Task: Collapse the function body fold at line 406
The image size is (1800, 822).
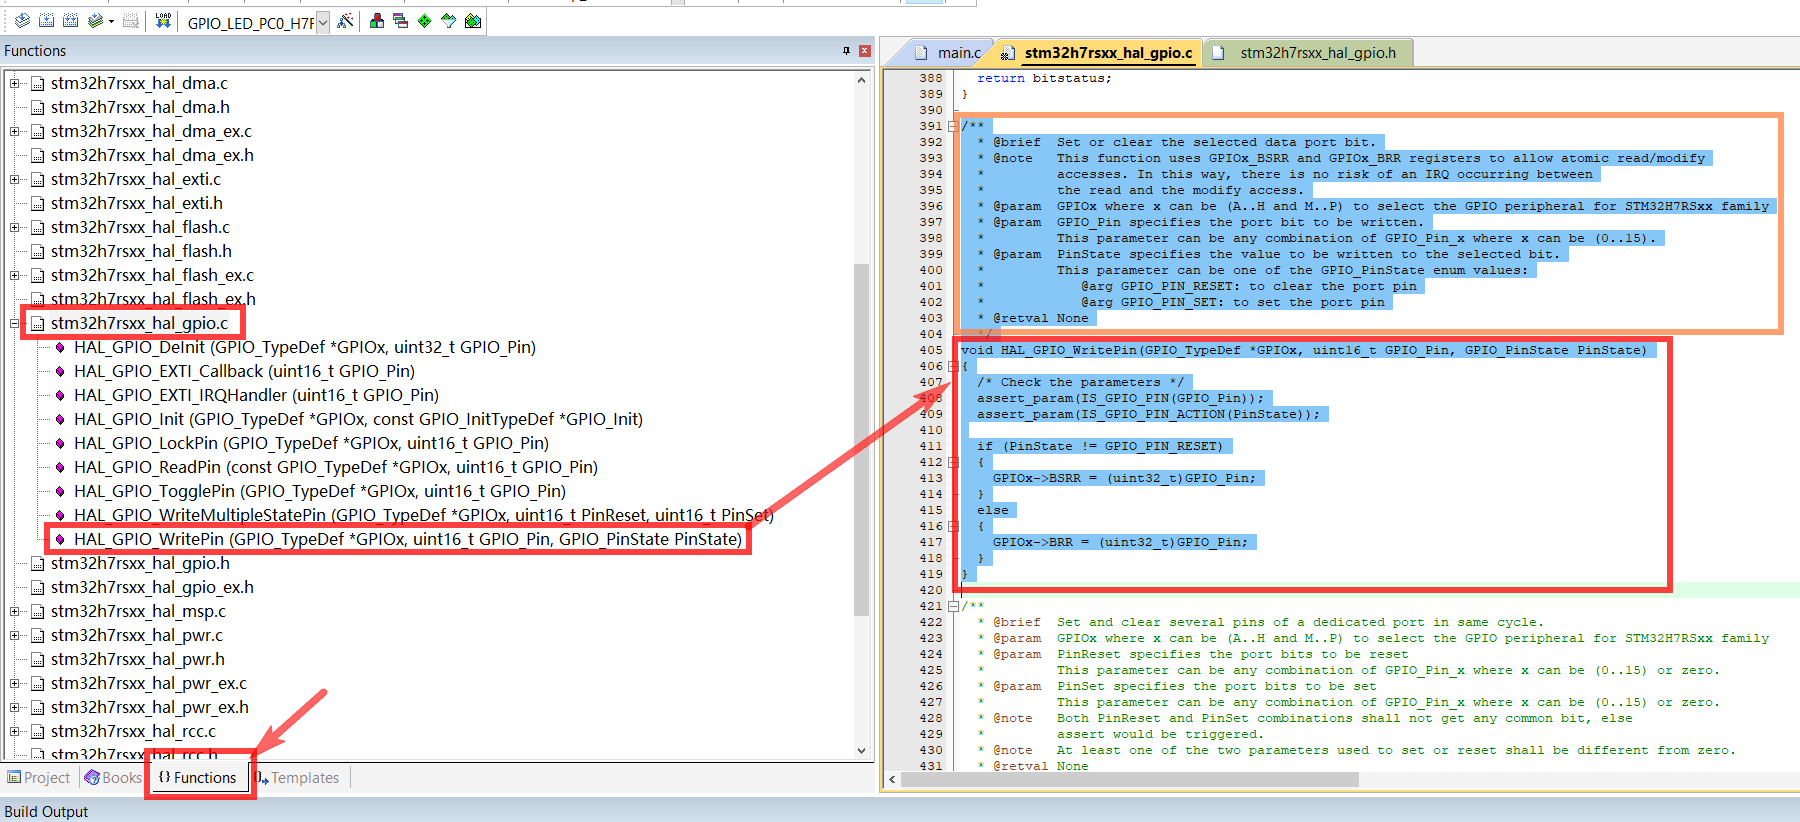Action: click(x=953, y=366)
